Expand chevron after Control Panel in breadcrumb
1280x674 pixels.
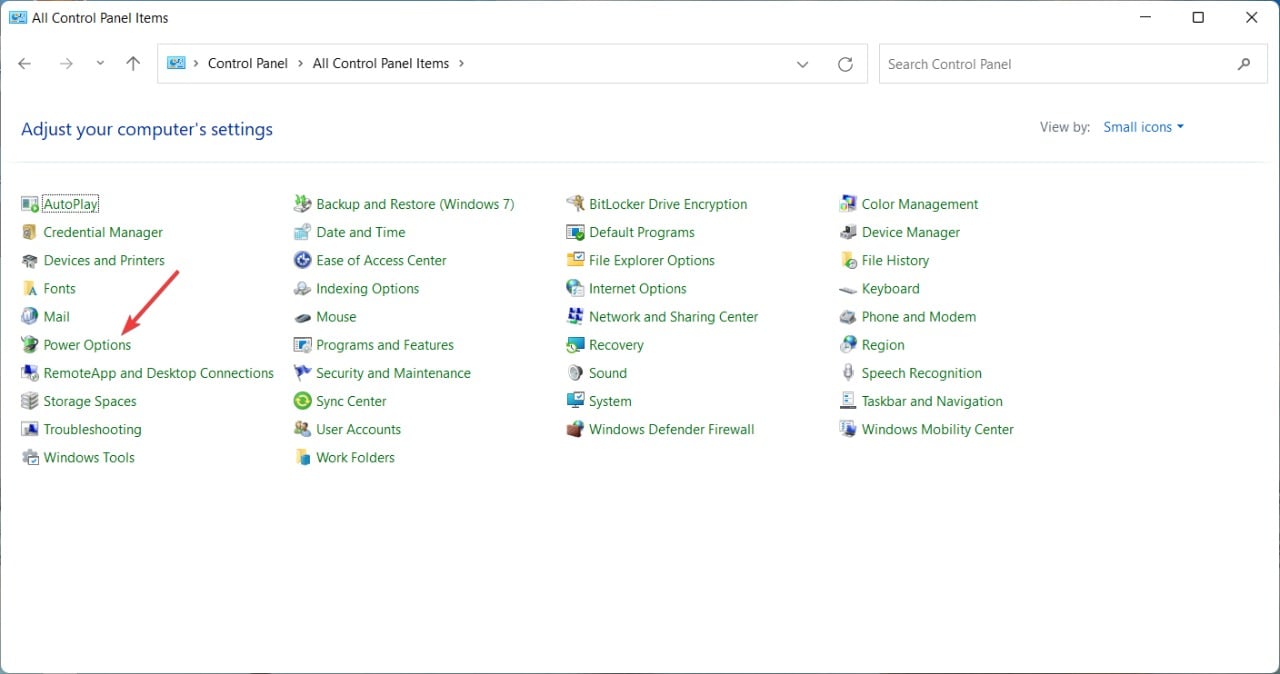tap(300, 63)
